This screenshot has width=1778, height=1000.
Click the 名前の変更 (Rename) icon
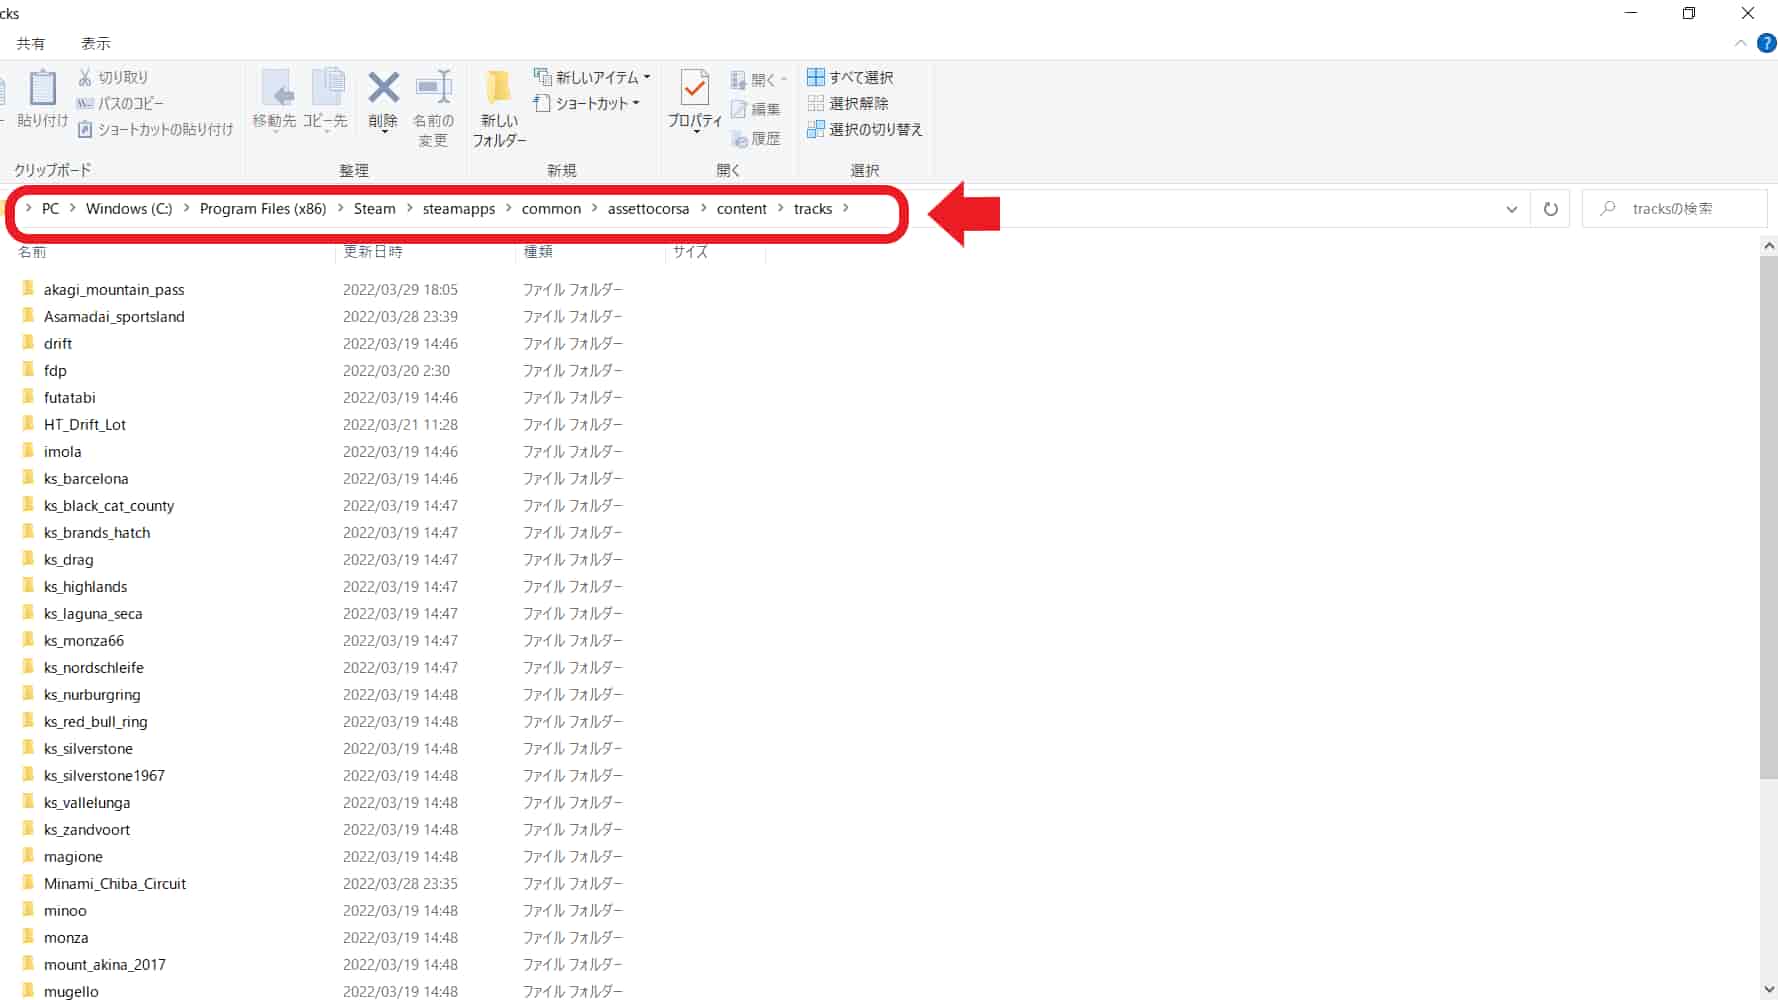pos(433,104)
